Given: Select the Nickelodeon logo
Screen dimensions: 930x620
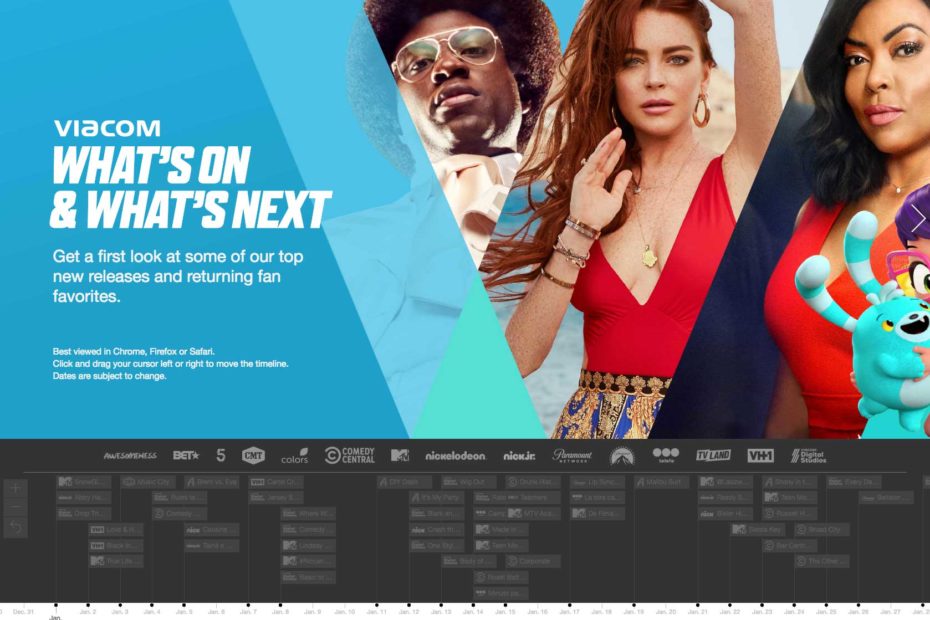Looking at the screenshot, I should pyautogui.click(x=456, y=456).
